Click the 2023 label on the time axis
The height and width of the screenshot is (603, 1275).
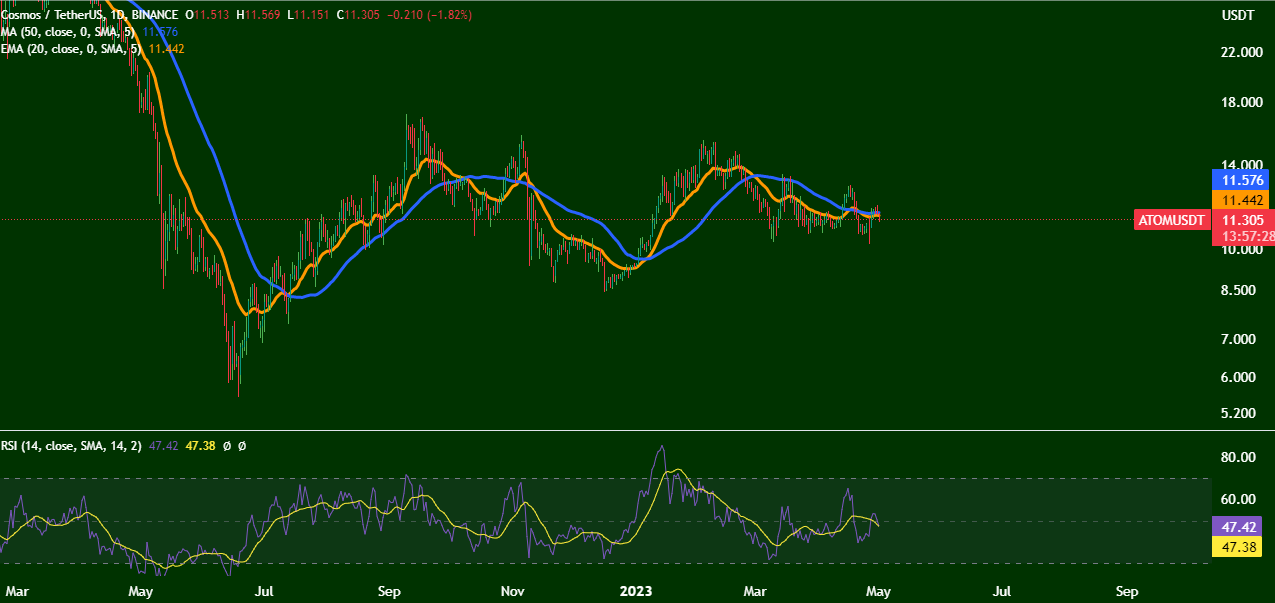(636, 591)
